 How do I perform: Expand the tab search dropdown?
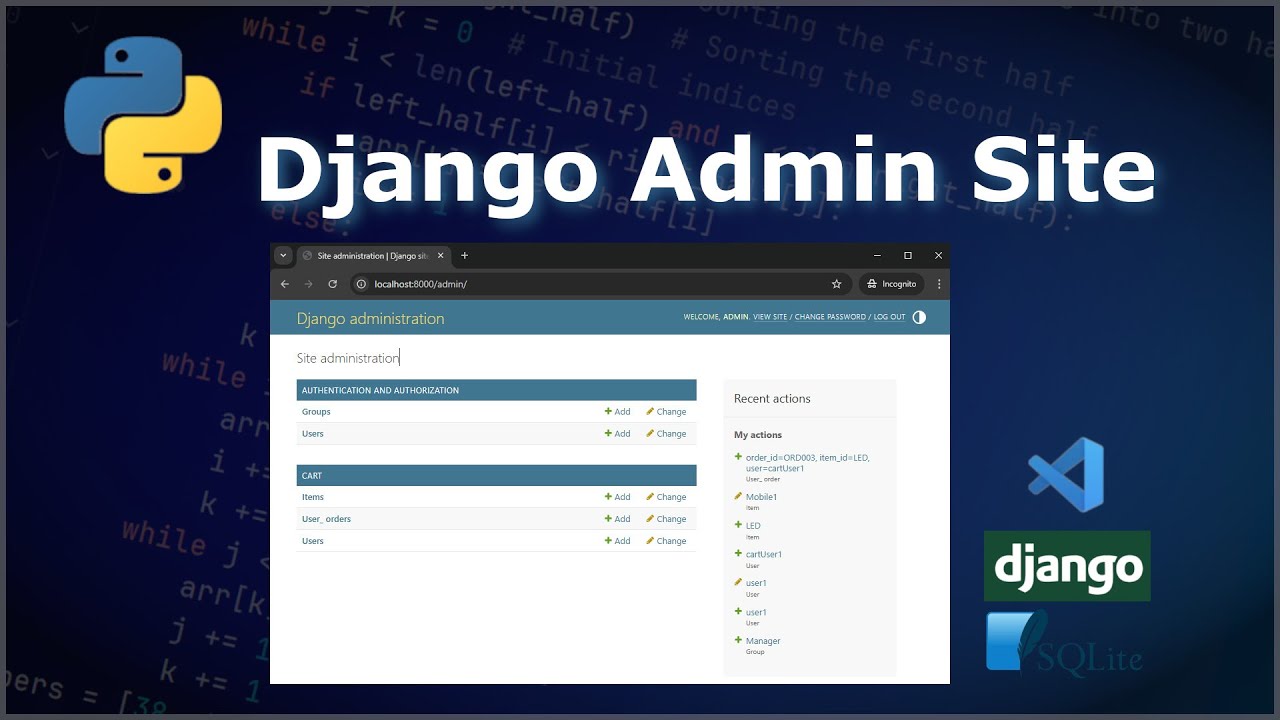283,255
